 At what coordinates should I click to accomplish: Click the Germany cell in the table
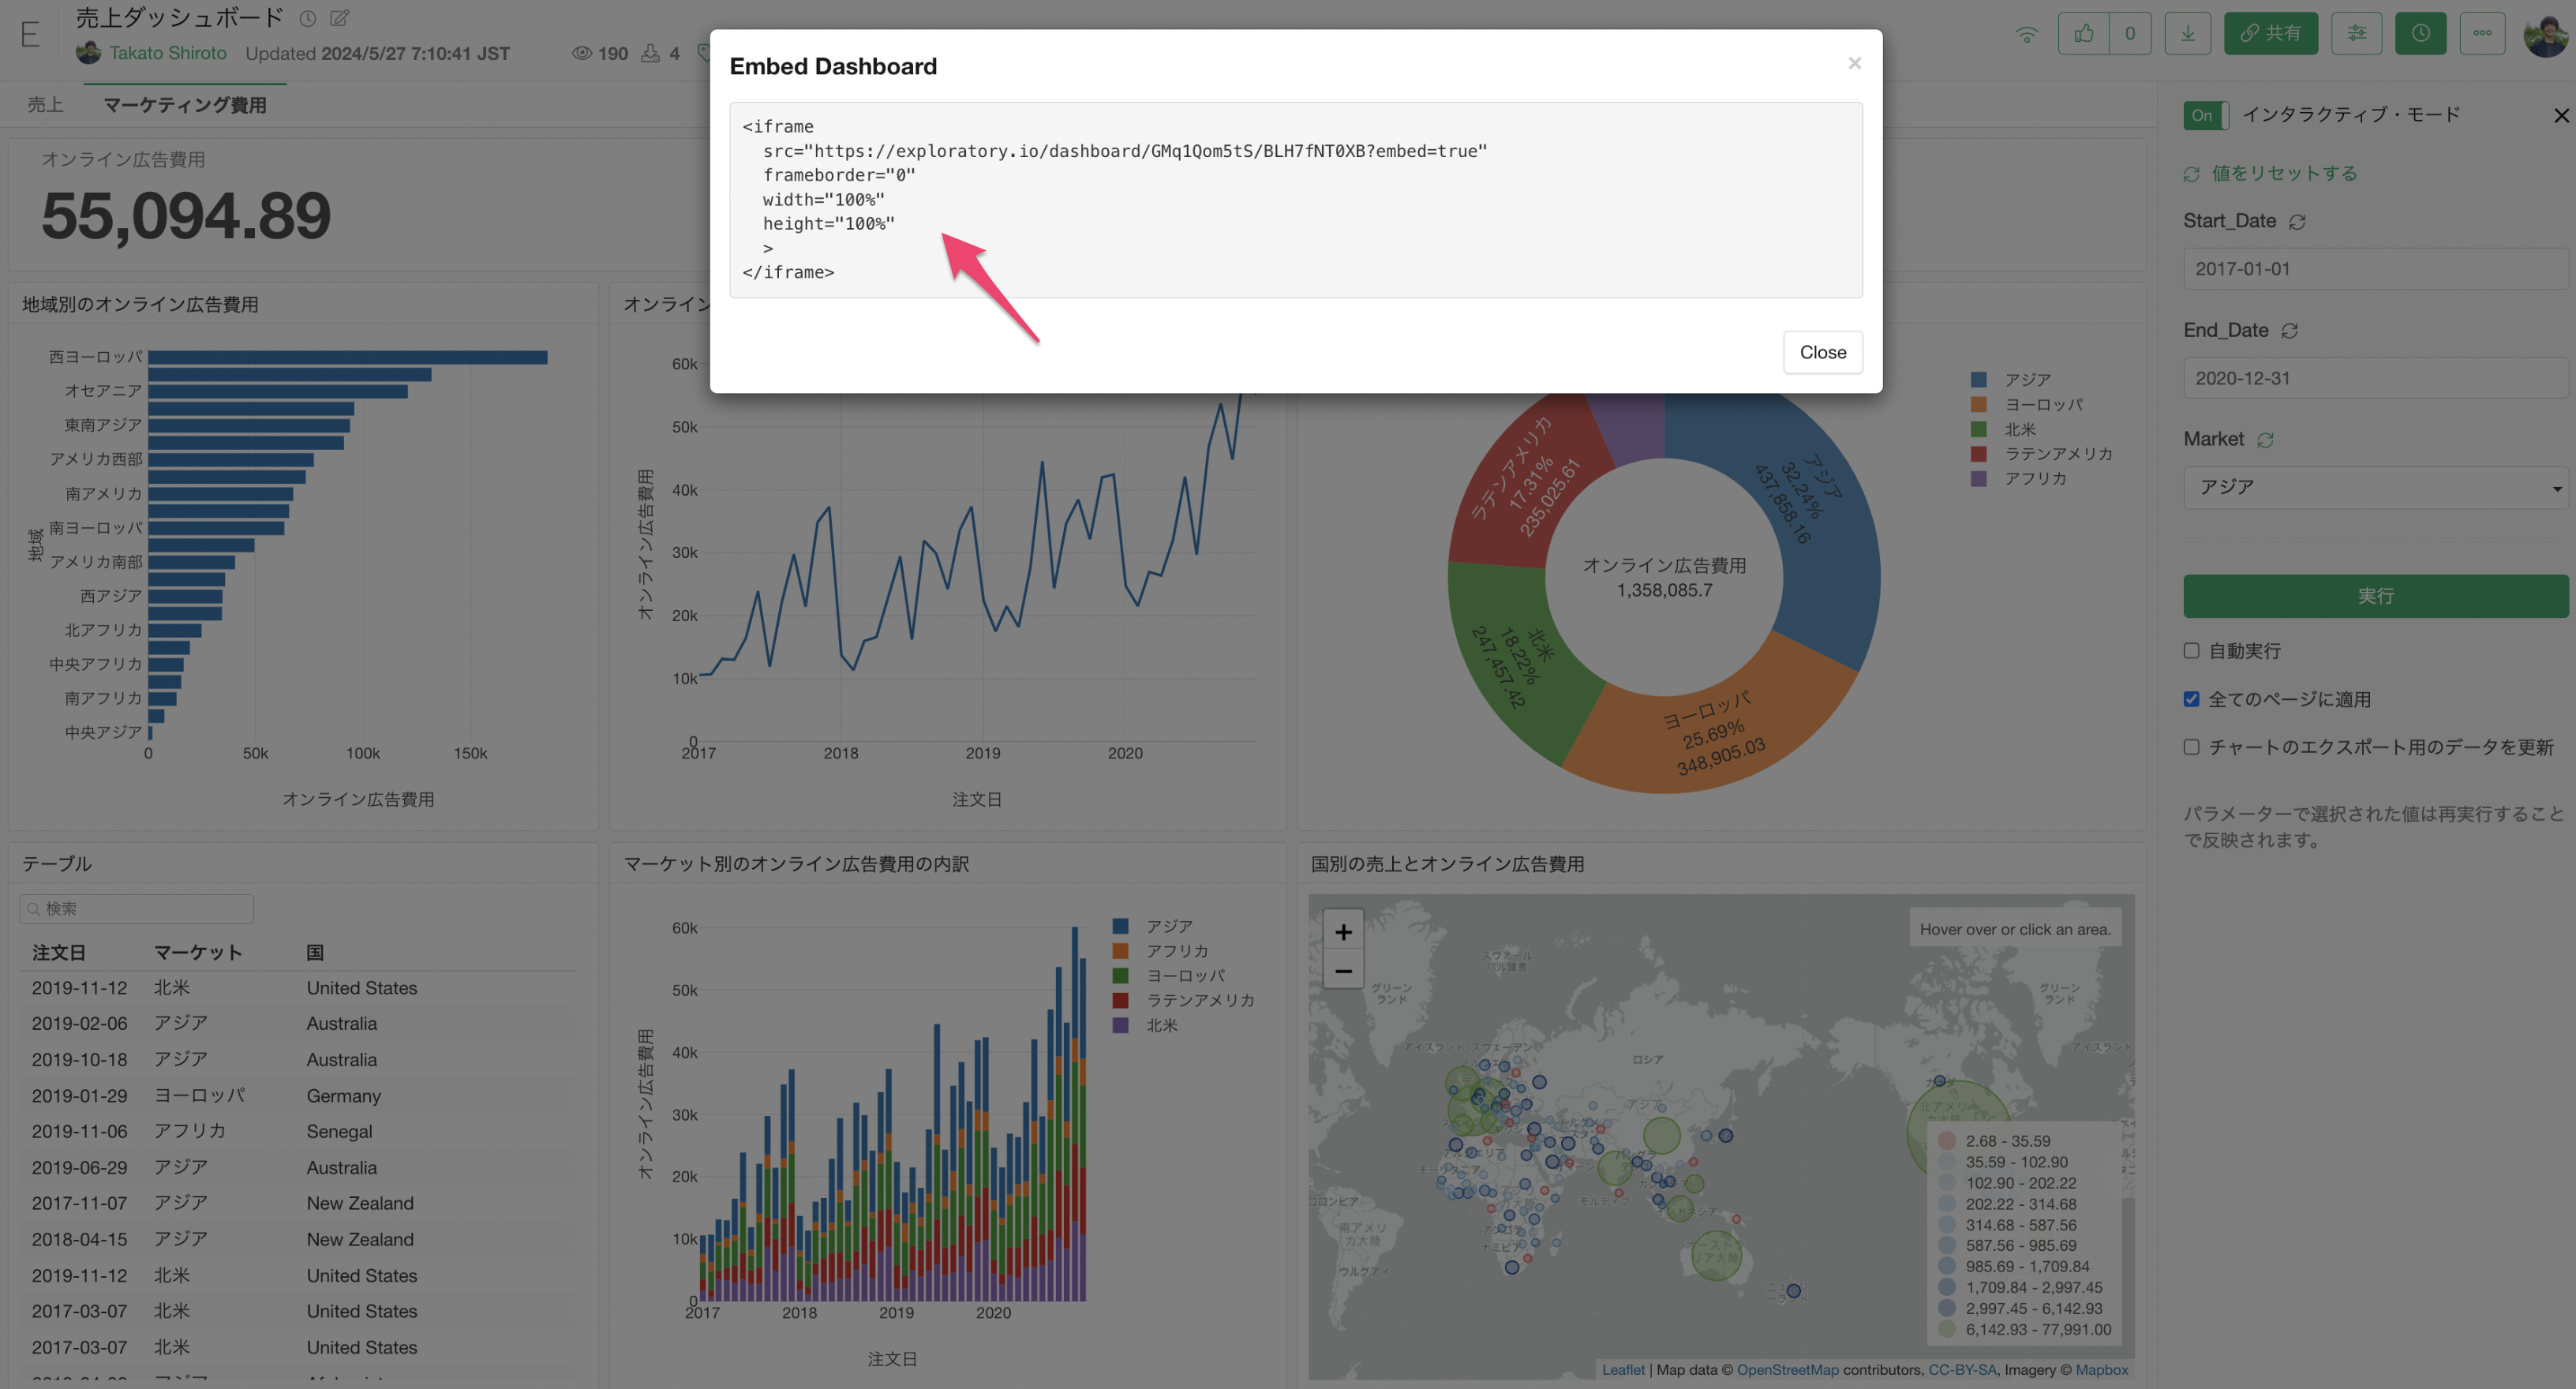[343, 1095]
